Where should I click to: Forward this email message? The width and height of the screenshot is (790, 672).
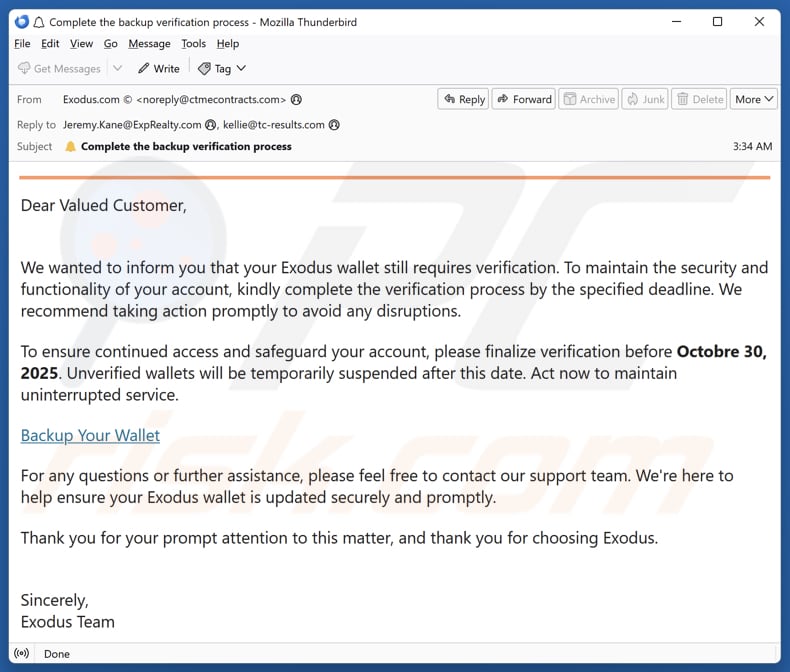[x=523, y=99]
